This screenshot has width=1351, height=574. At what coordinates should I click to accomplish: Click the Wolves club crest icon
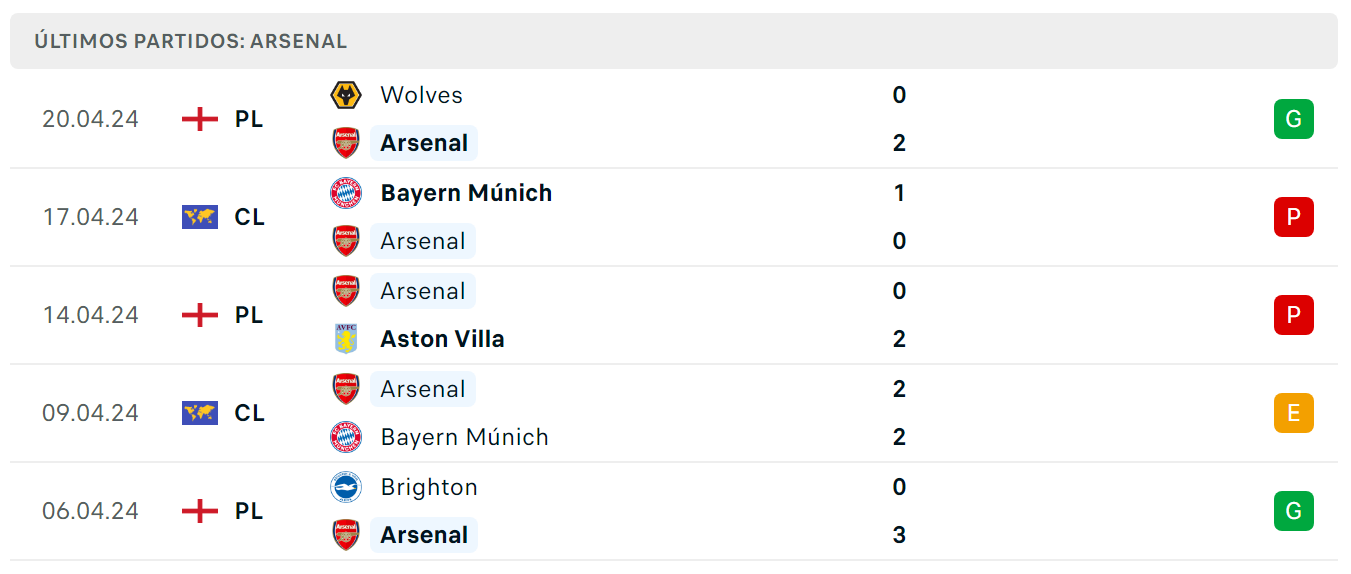346,95
